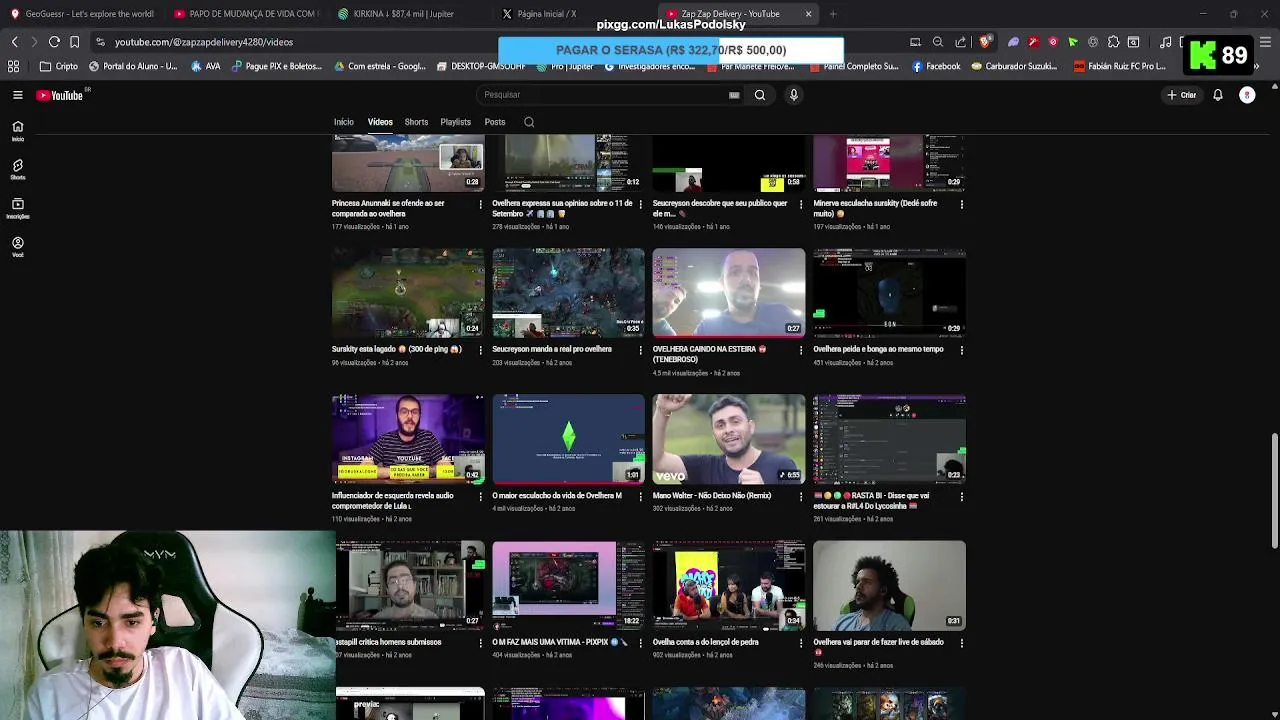Open the extensions puzzle icon
Viewport: 1280px width, 720px height.
click(1113, 42)
